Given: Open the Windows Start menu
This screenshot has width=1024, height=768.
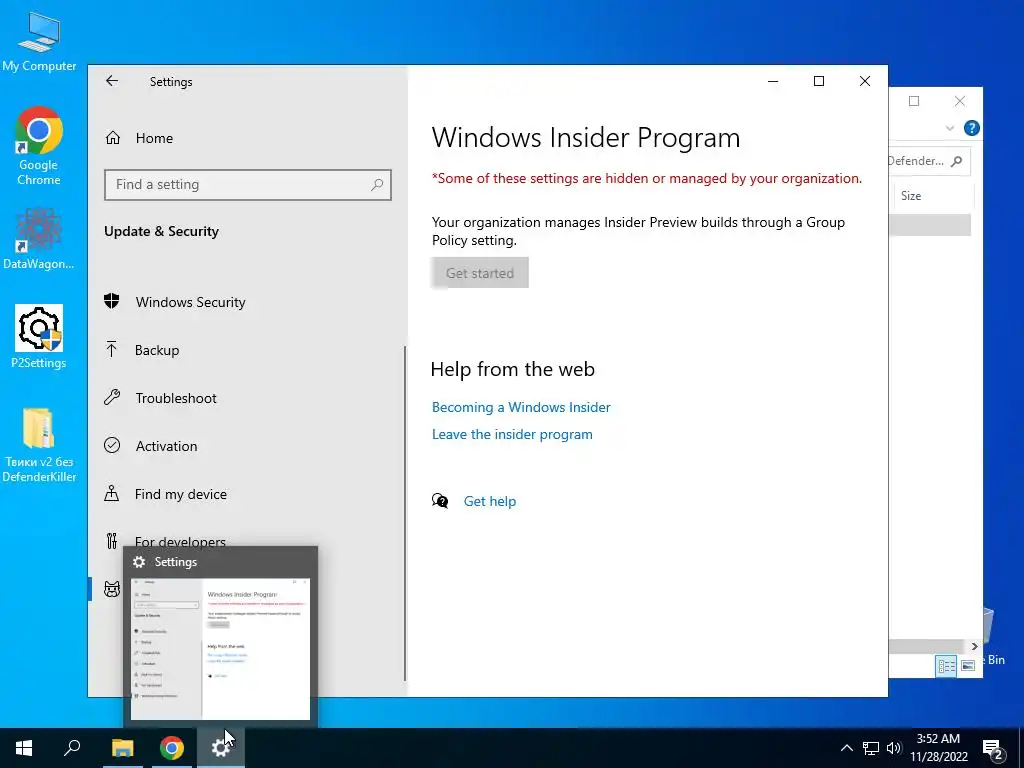Looking at the screenshot, I should 24,748.
